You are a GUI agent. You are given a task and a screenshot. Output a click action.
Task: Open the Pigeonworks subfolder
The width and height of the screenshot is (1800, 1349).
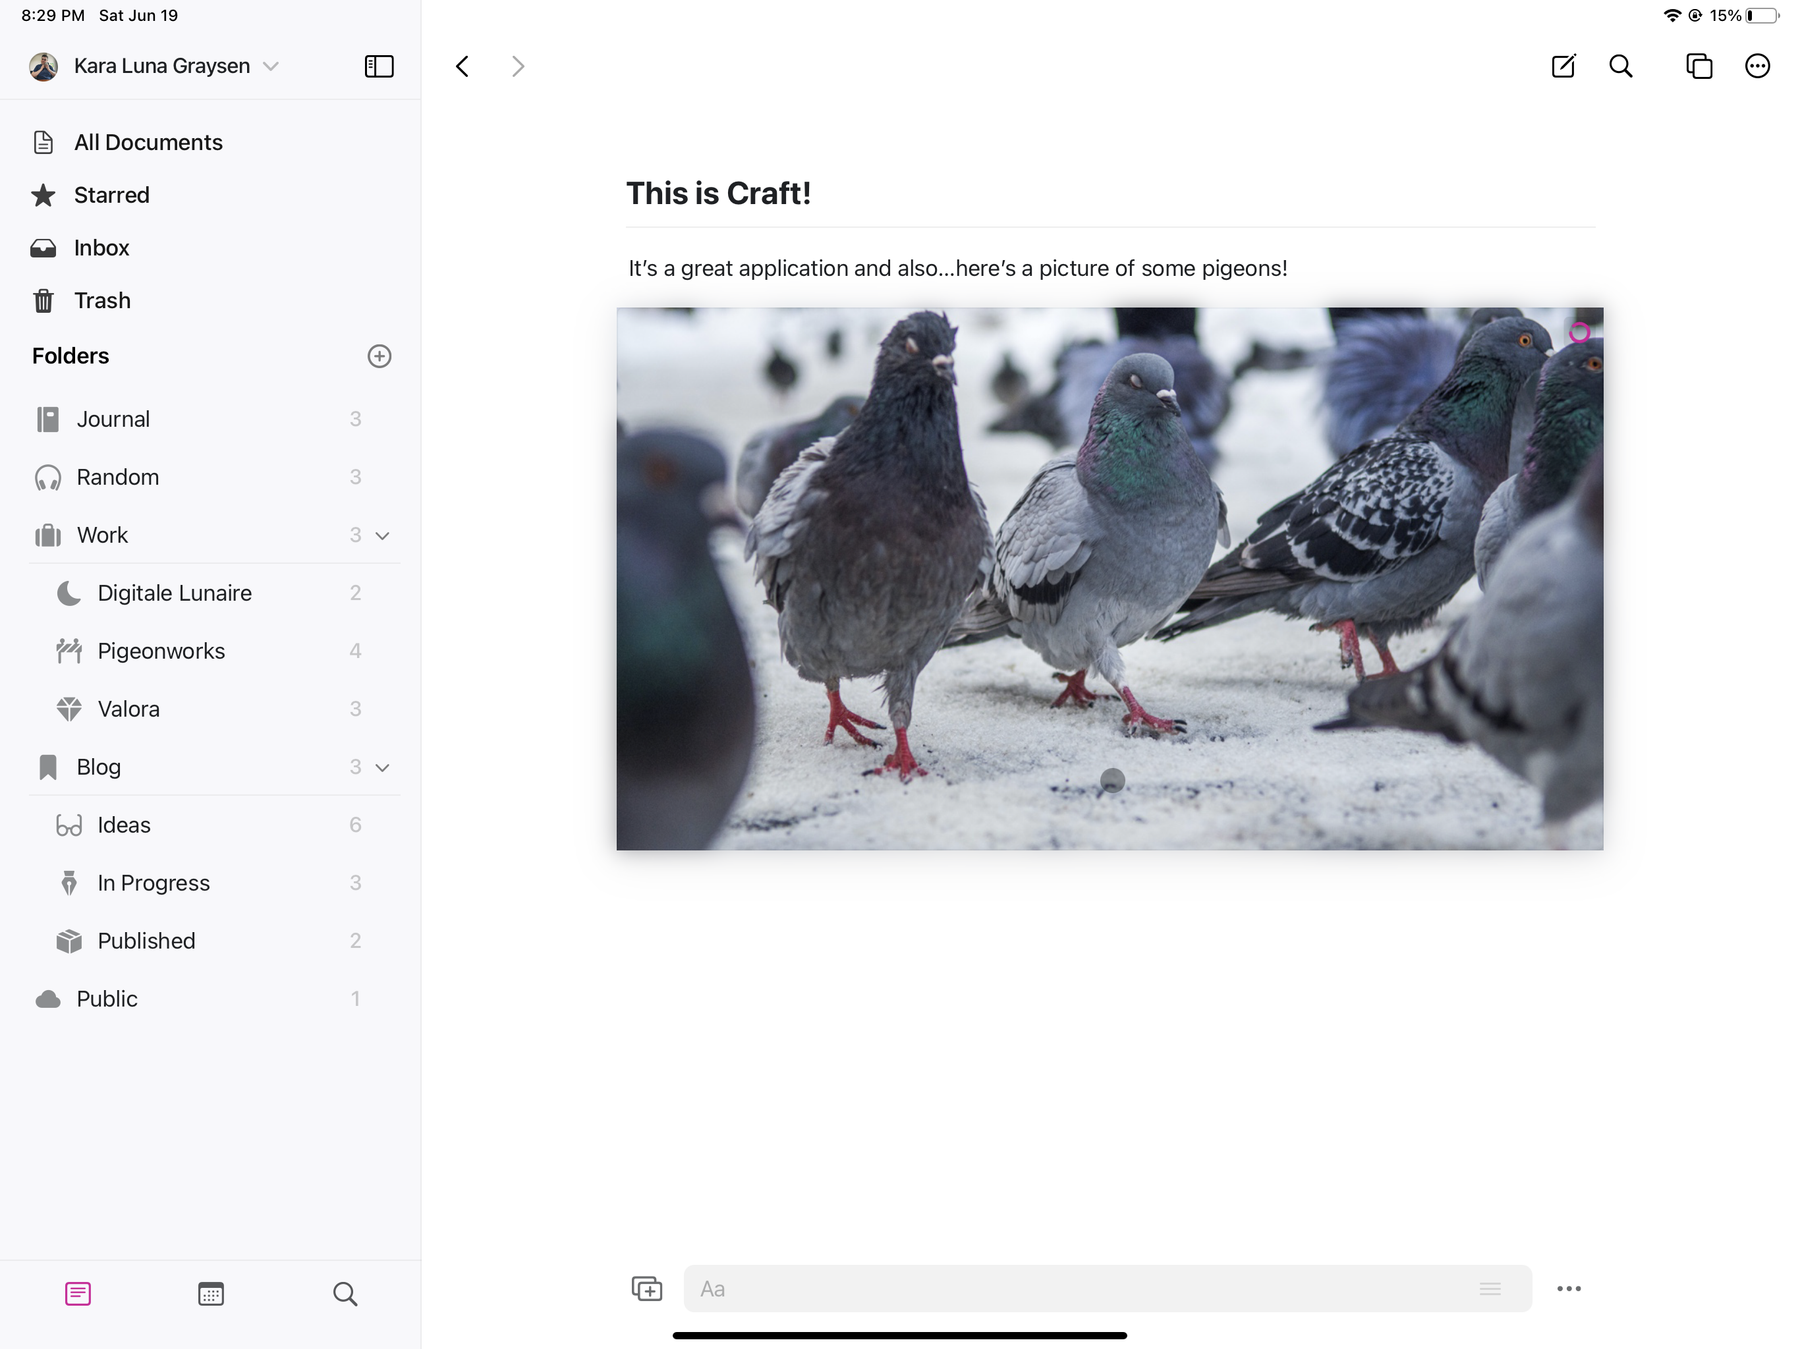coord(210,651)
